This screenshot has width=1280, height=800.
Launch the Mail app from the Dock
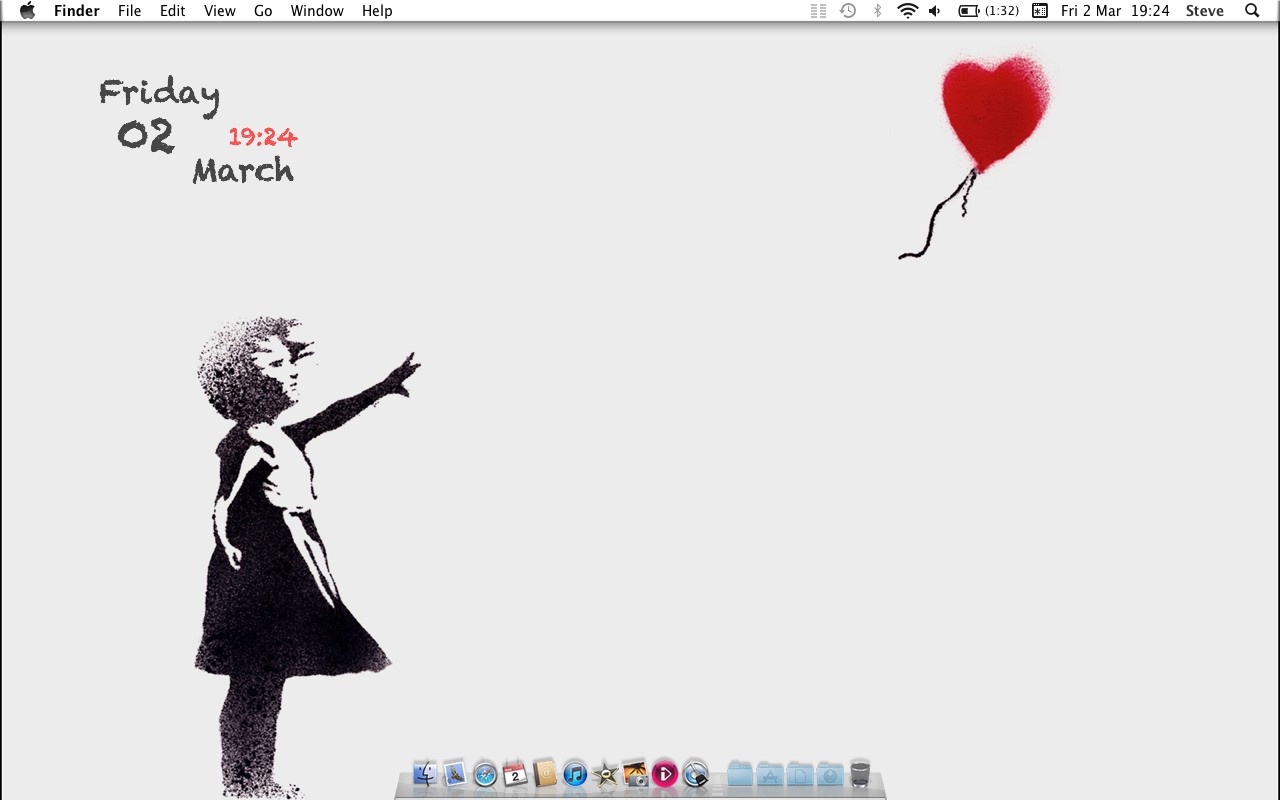[455, 773]
